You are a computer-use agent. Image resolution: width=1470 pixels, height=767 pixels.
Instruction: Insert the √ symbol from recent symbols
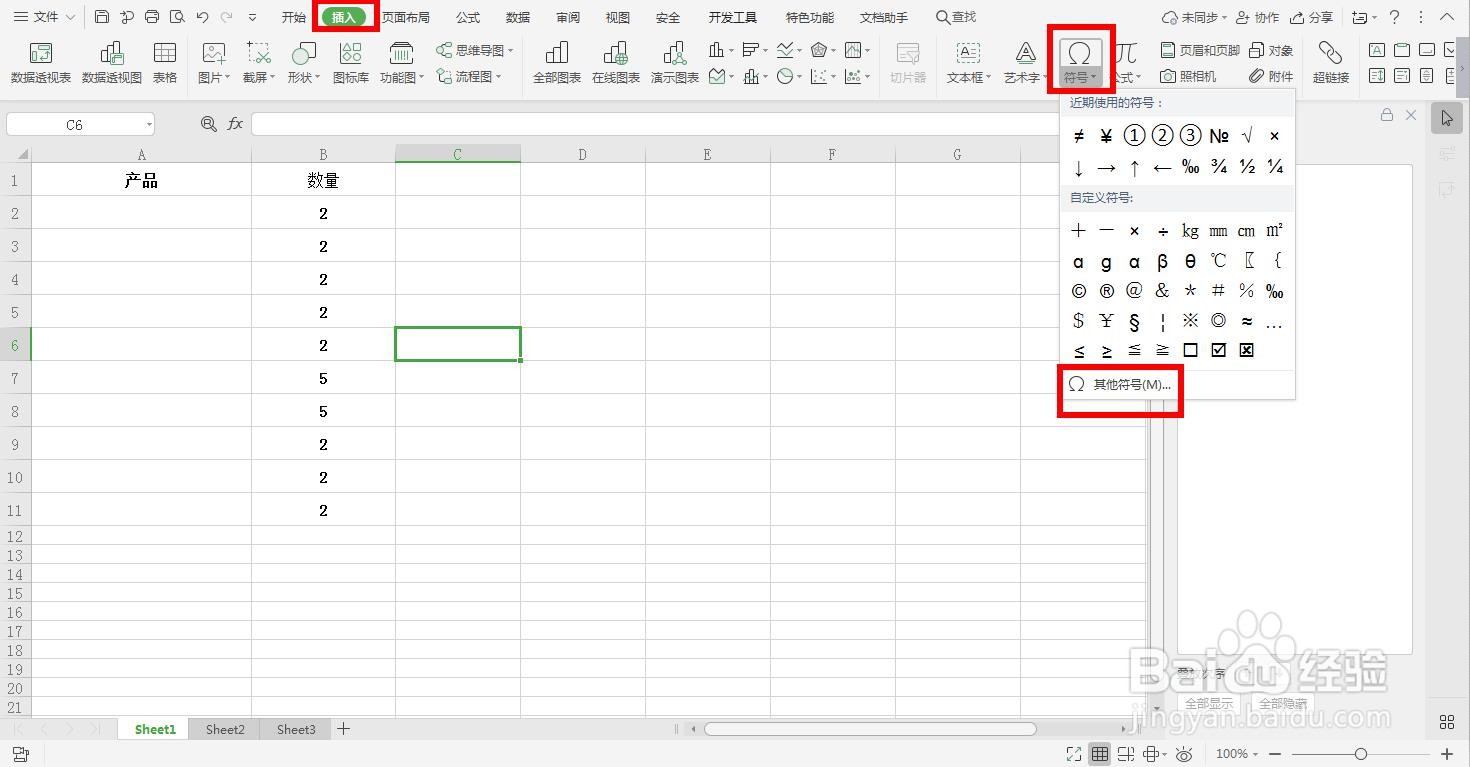point(1246,136)
